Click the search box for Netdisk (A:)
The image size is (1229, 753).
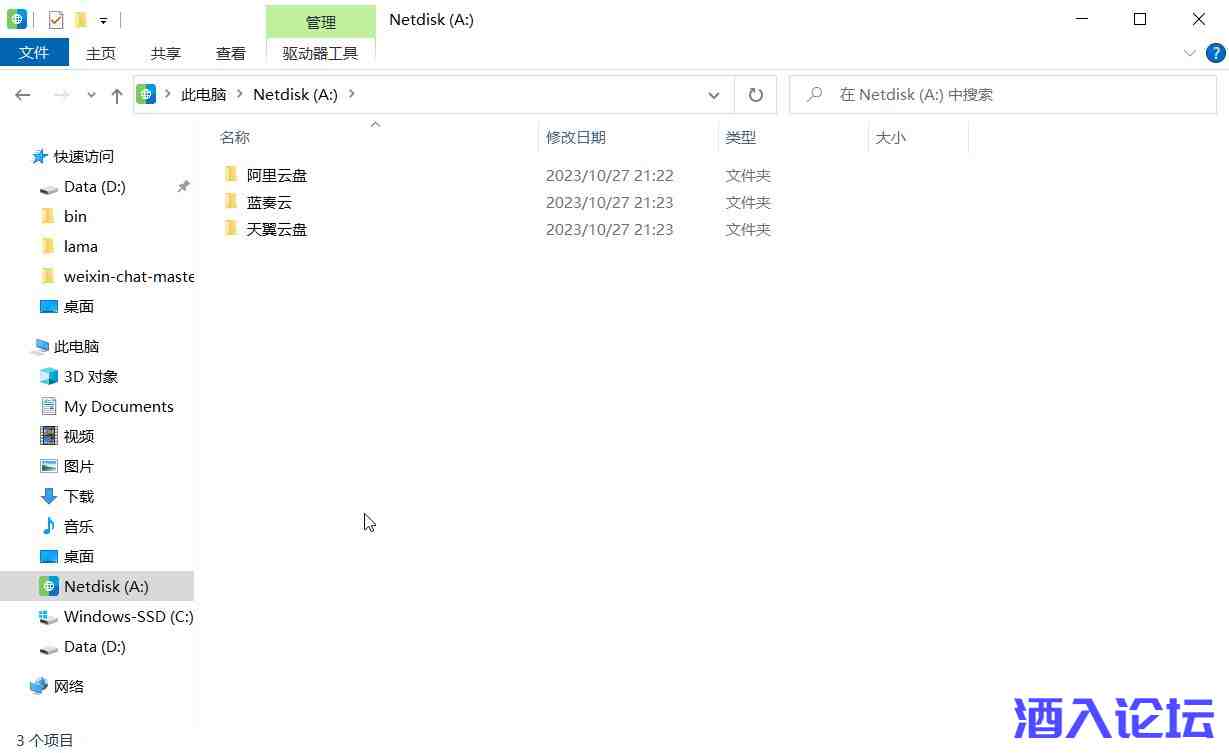click(x=1003, y=95)
